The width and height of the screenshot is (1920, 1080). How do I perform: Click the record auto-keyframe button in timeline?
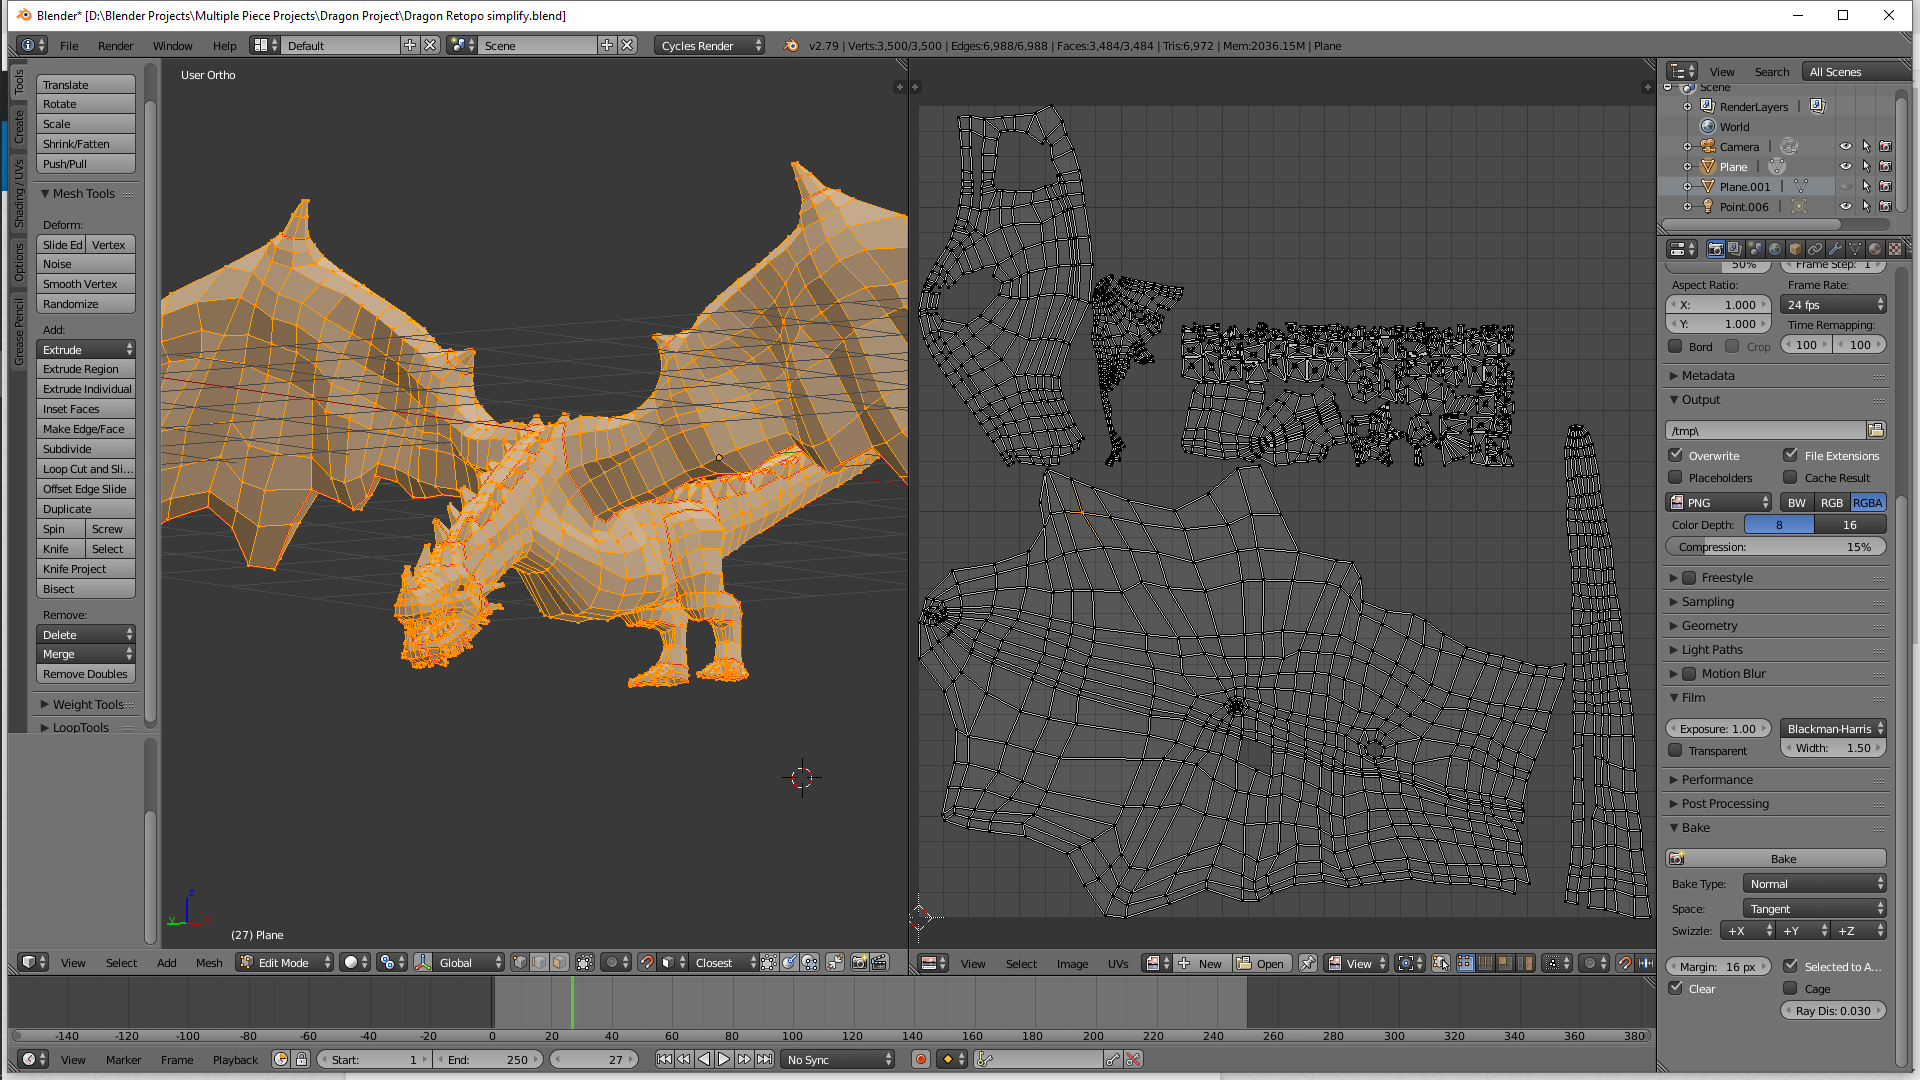[921, 1059]
